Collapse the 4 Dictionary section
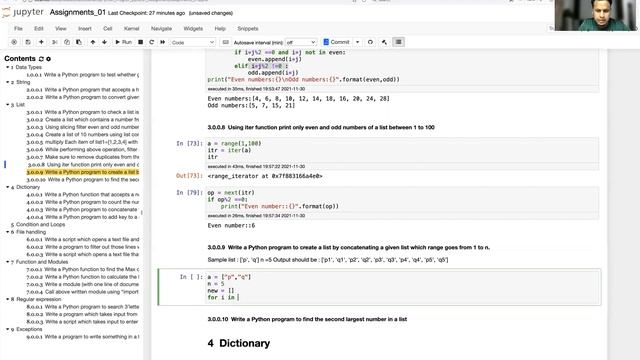Viewport: 640px width, 360px height. (7, 187)
